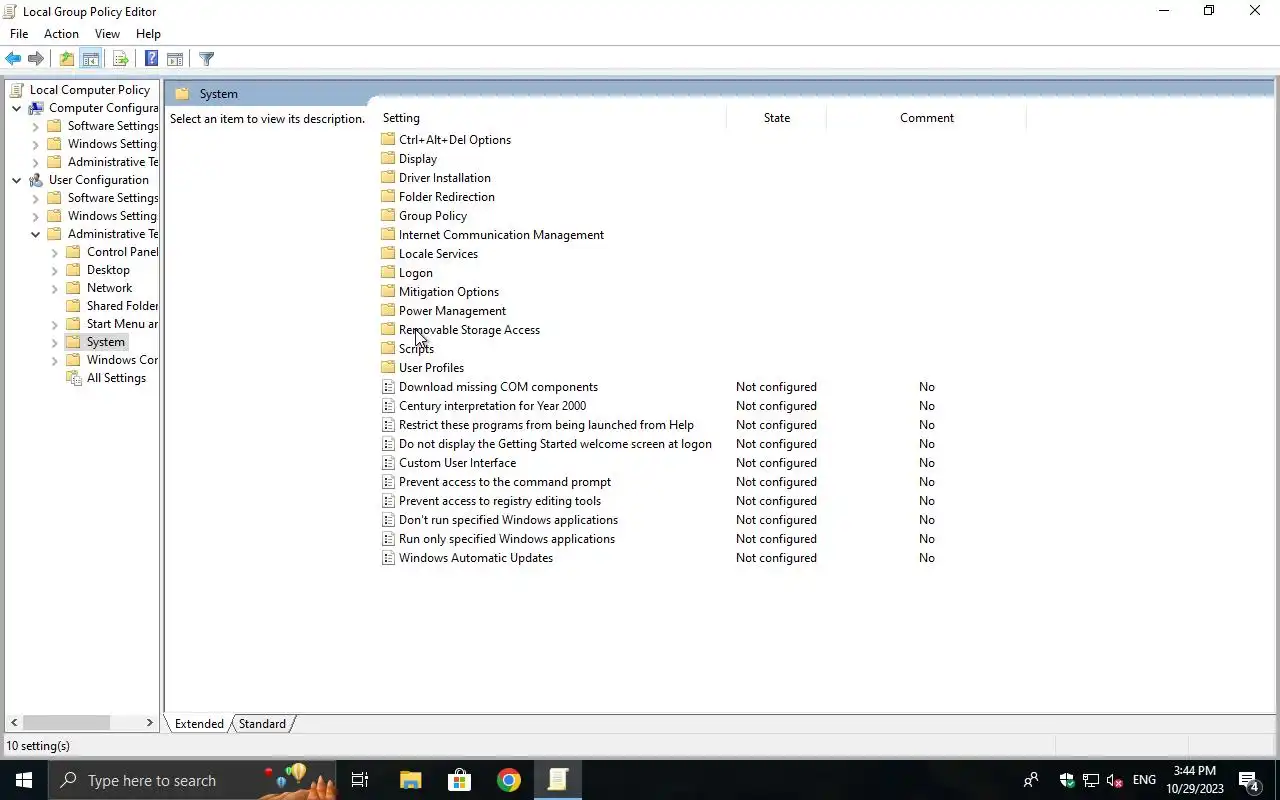Screen dimensions: 1280x800
Task: Select Prevent access to registry editing tools
Action: 500,501
